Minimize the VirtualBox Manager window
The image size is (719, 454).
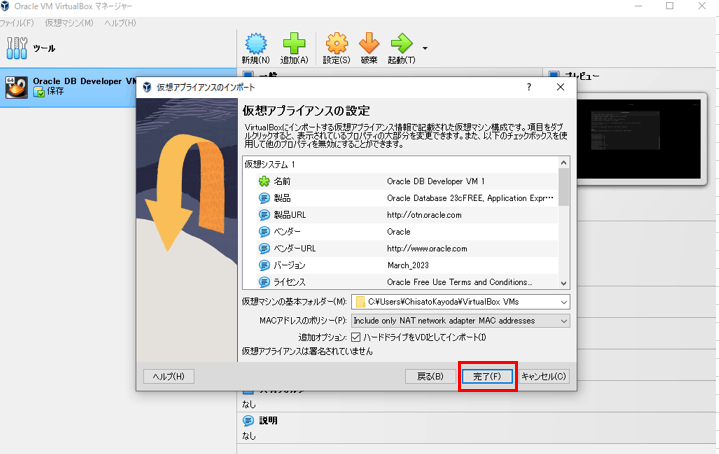pyautogui.click(x=638, y=6)
